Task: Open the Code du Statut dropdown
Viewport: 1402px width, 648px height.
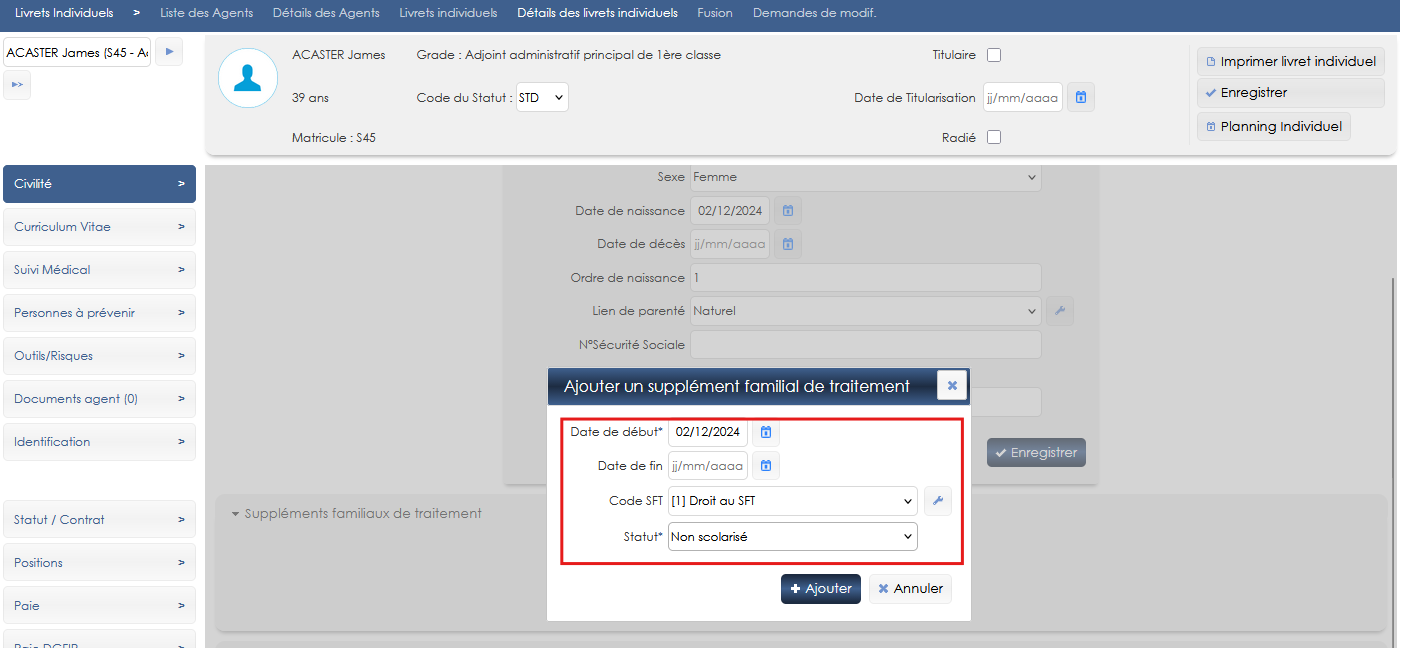Action: pos(542,98)
